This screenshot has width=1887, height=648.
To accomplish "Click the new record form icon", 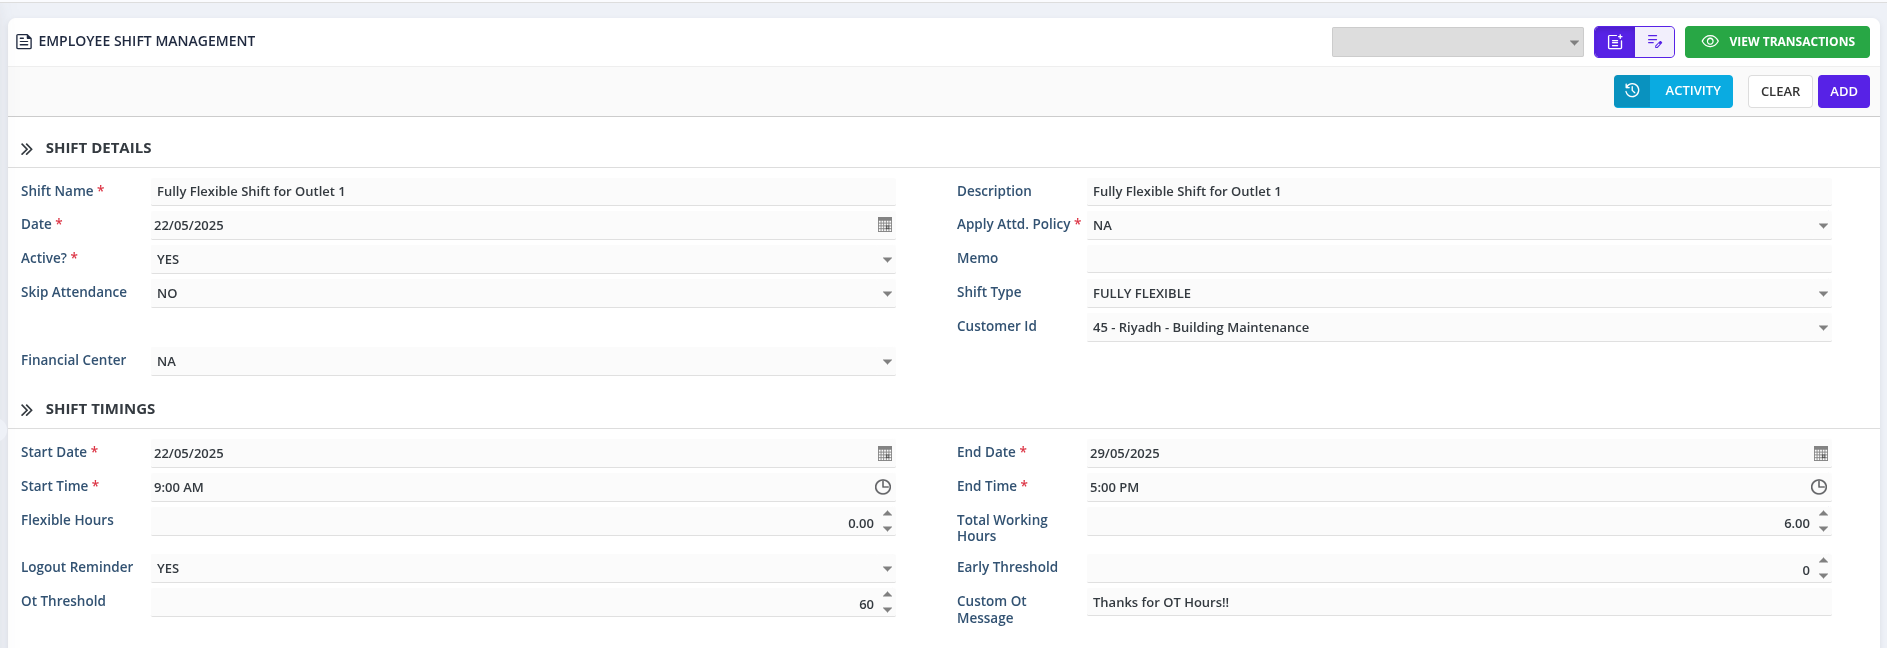I will coord(1614,42).
